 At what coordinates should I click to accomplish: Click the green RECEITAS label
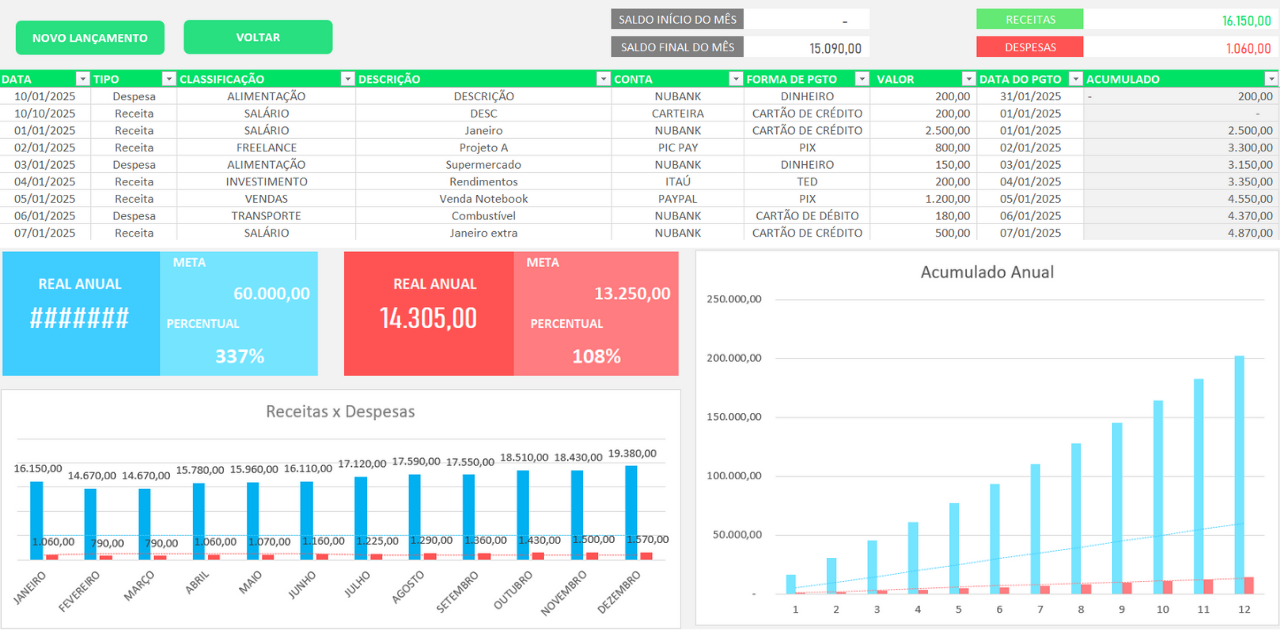point(1030,19)
